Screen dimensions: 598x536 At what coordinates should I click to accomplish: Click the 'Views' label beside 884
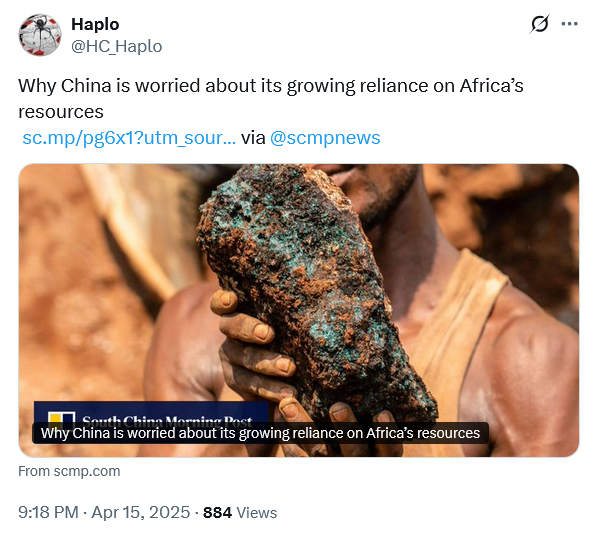coord(257,513)
